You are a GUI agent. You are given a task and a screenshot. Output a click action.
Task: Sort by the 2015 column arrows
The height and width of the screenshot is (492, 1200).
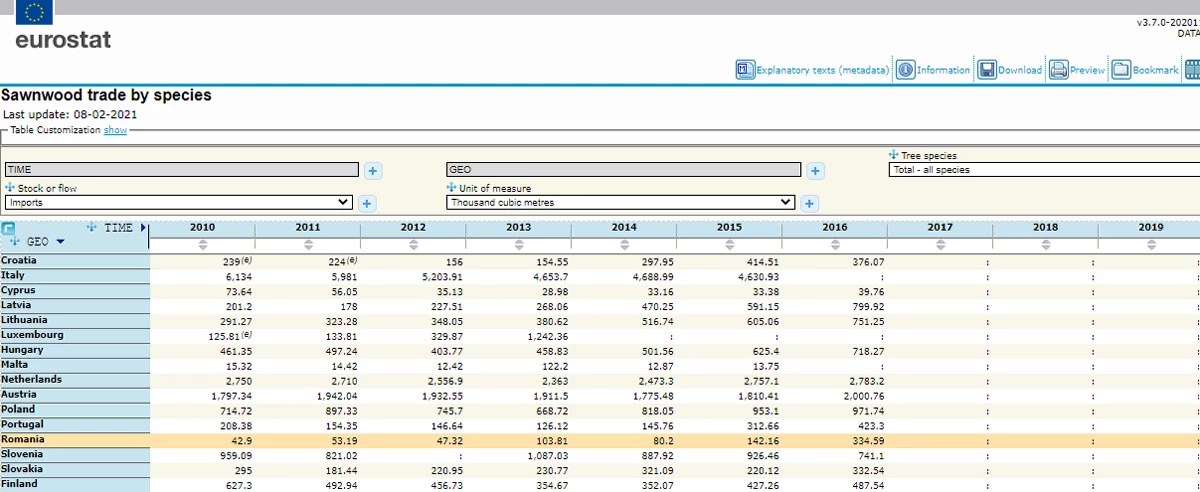point(729,244)
